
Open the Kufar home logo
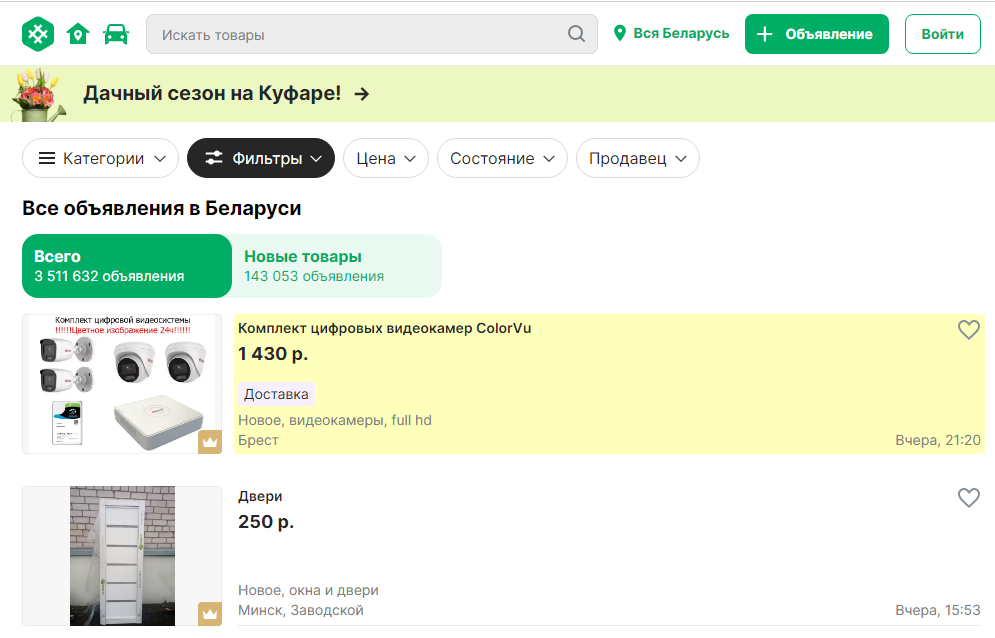38,34
